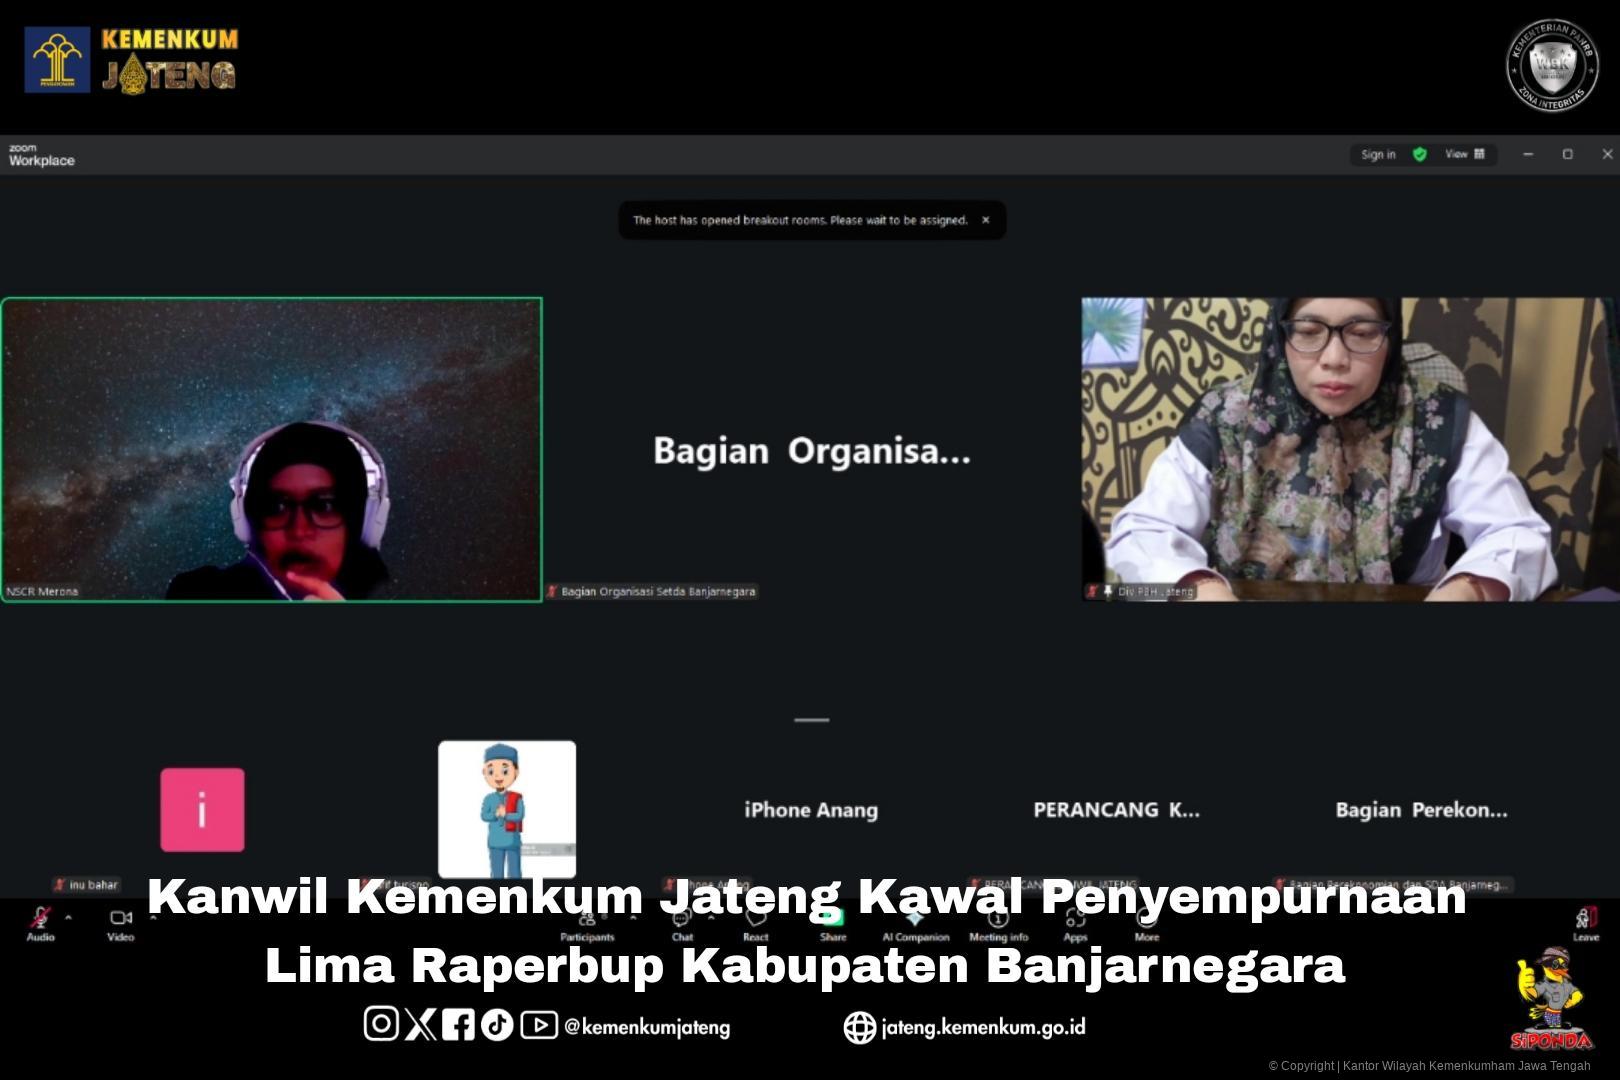Click the pink 'i' avatar of inu bahar
The height and width of the screenshot is (1080, 1620).
tap(202, 810)
